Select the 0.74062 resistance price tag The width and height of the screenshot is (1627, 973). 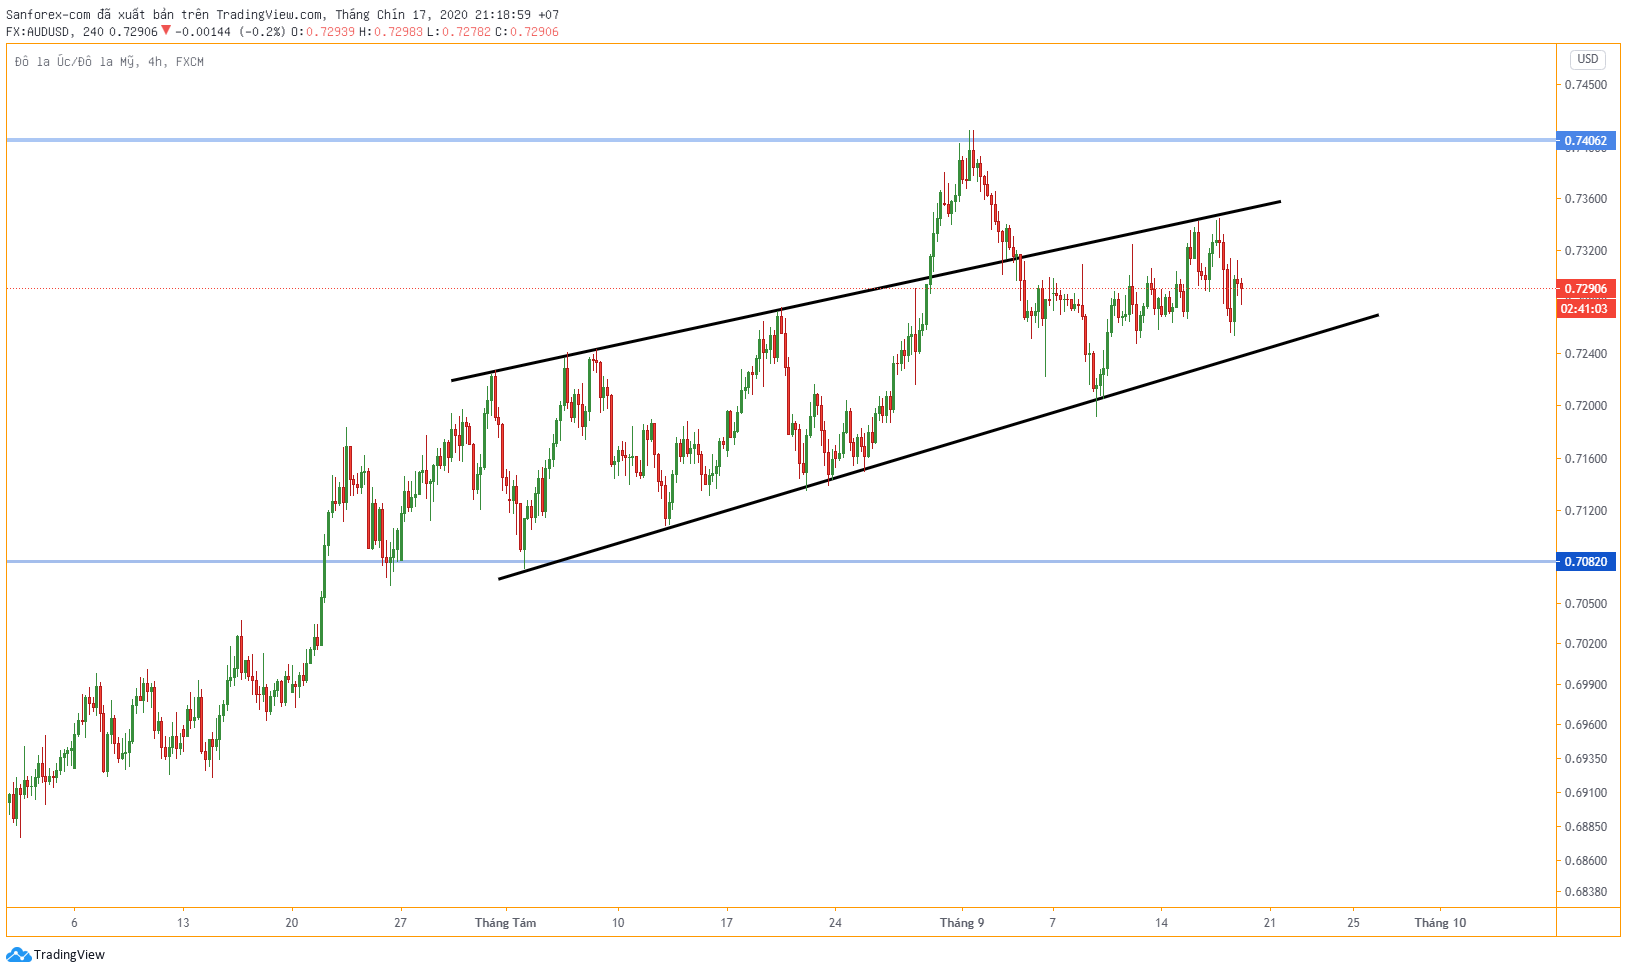pos(1586,140)
